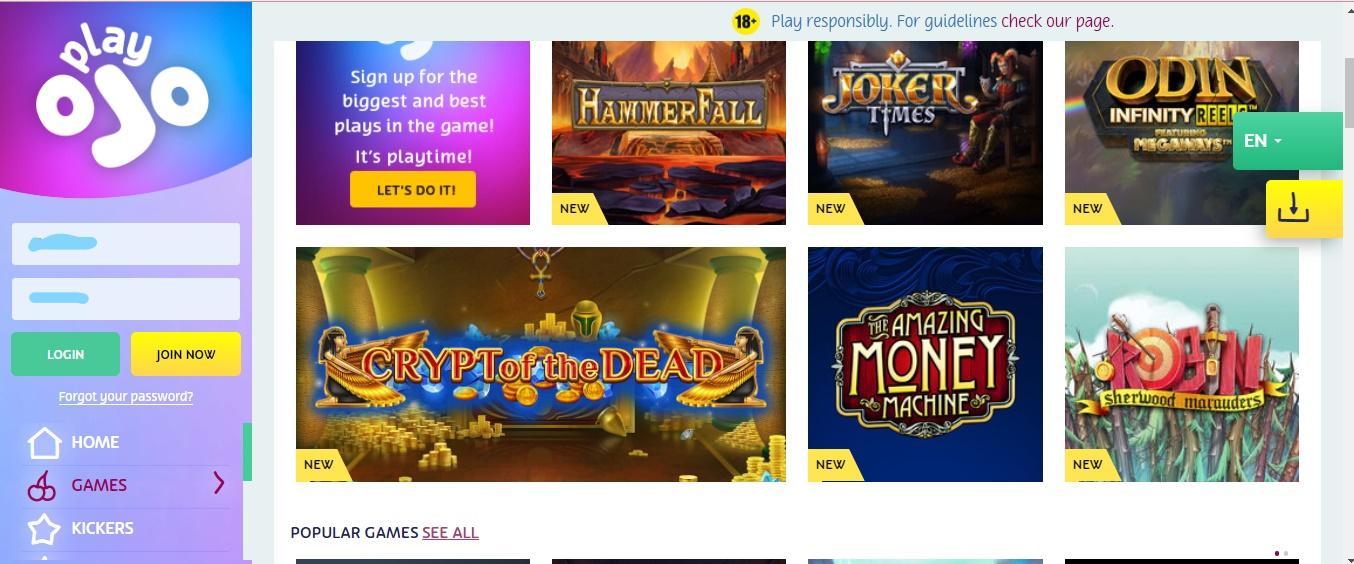Click the Kickers star icon

click(44, 529)
